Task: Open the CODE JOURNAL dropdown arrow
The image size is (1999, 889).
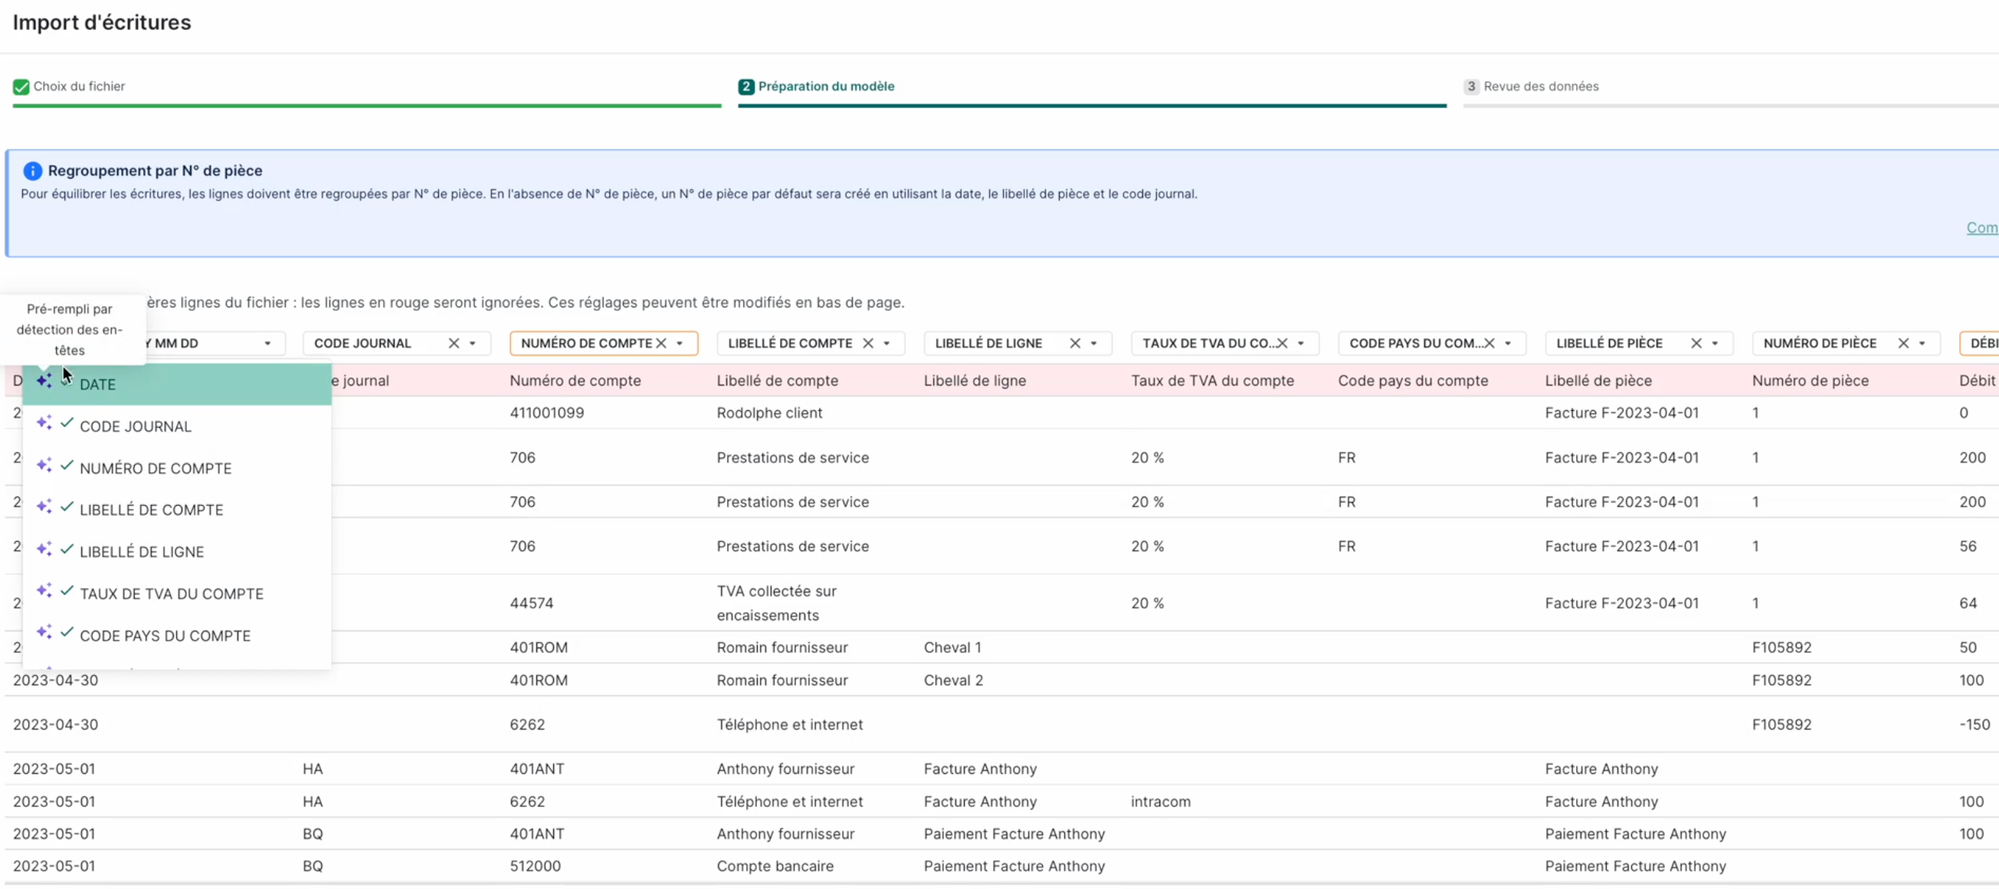Action: click(473, 343)
